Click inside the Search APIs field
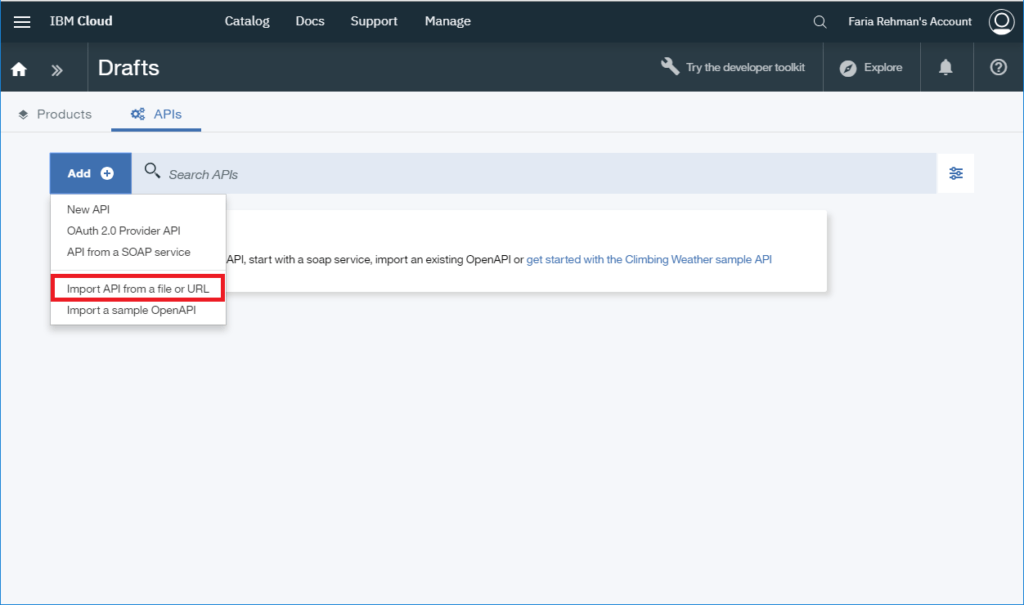 click(400, 172)
